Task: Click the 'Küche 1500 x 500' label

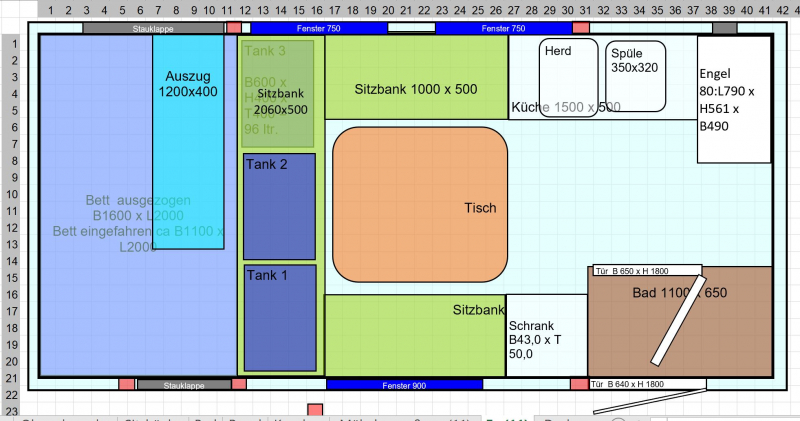Action: coord(566,107)
